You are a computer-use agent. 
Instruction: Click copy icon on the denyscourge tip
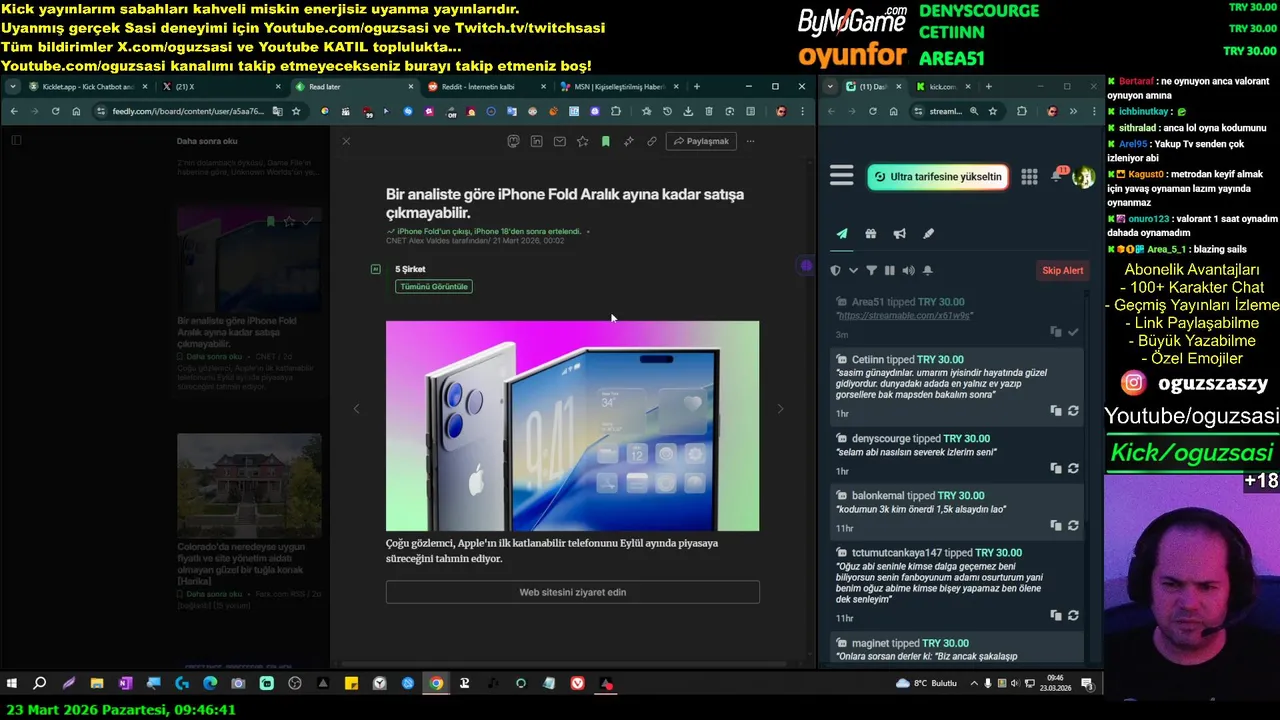click(x=1056, y=468)
